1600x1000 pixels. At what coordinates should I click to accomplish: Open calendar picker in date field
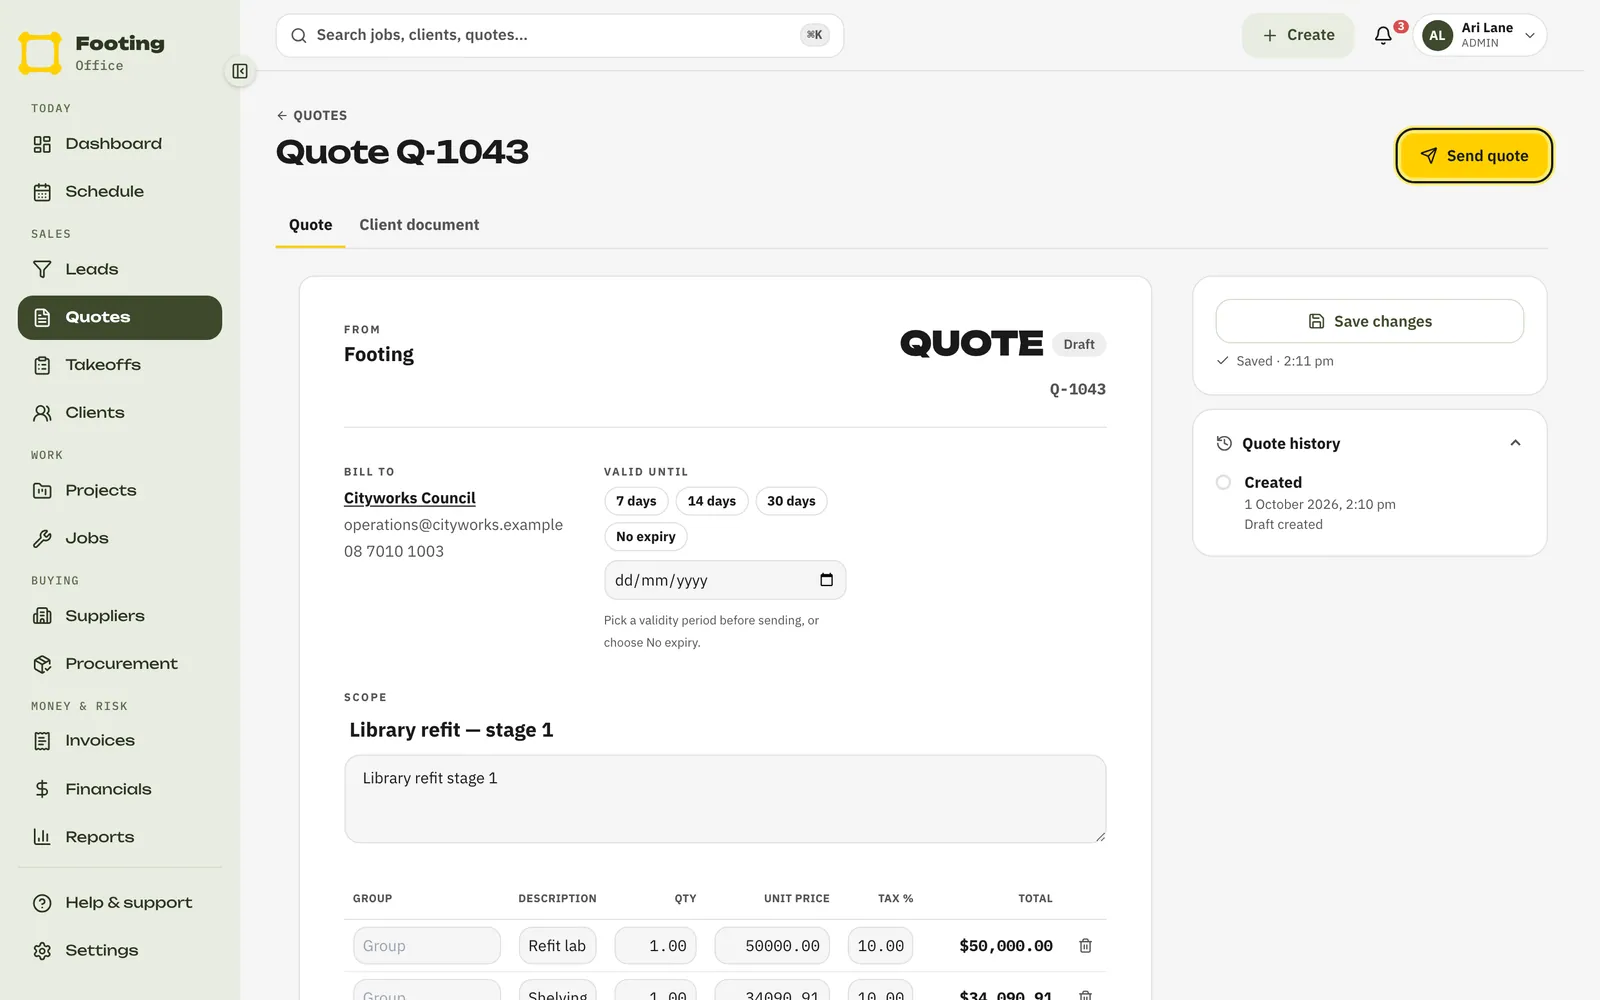click(826, 580)
